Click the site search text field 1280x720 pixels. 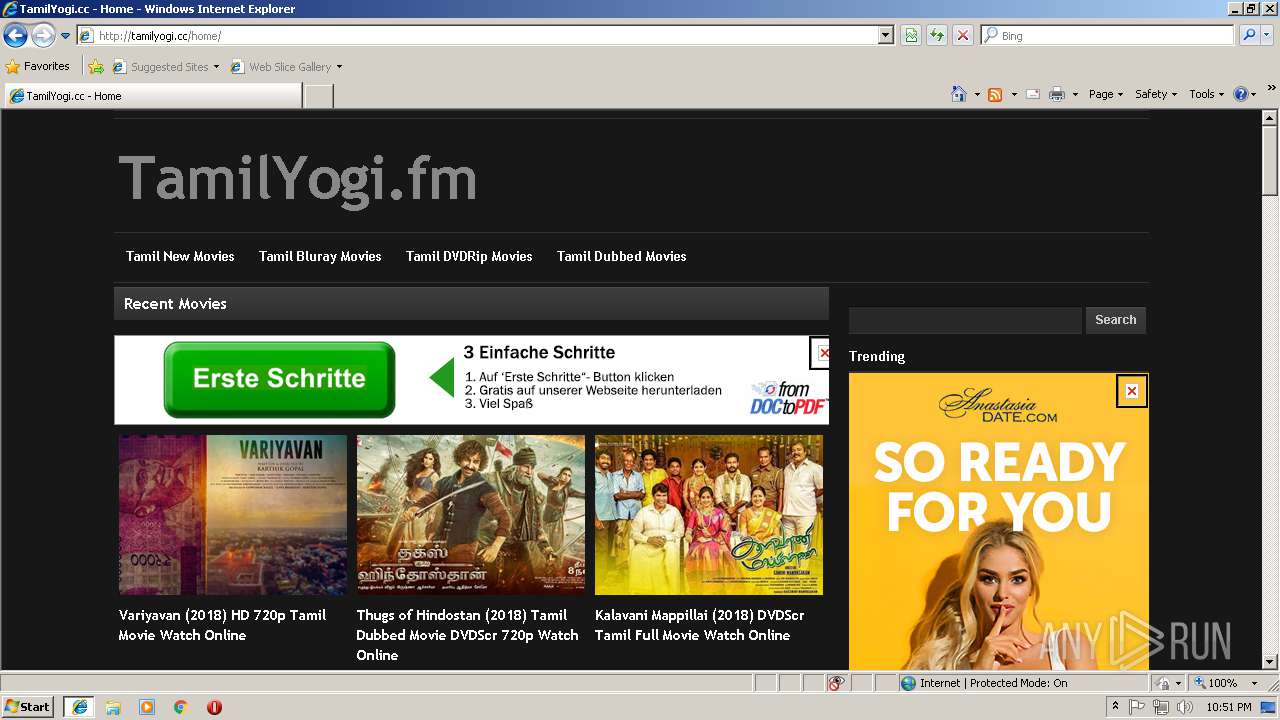tap(965, 320)
